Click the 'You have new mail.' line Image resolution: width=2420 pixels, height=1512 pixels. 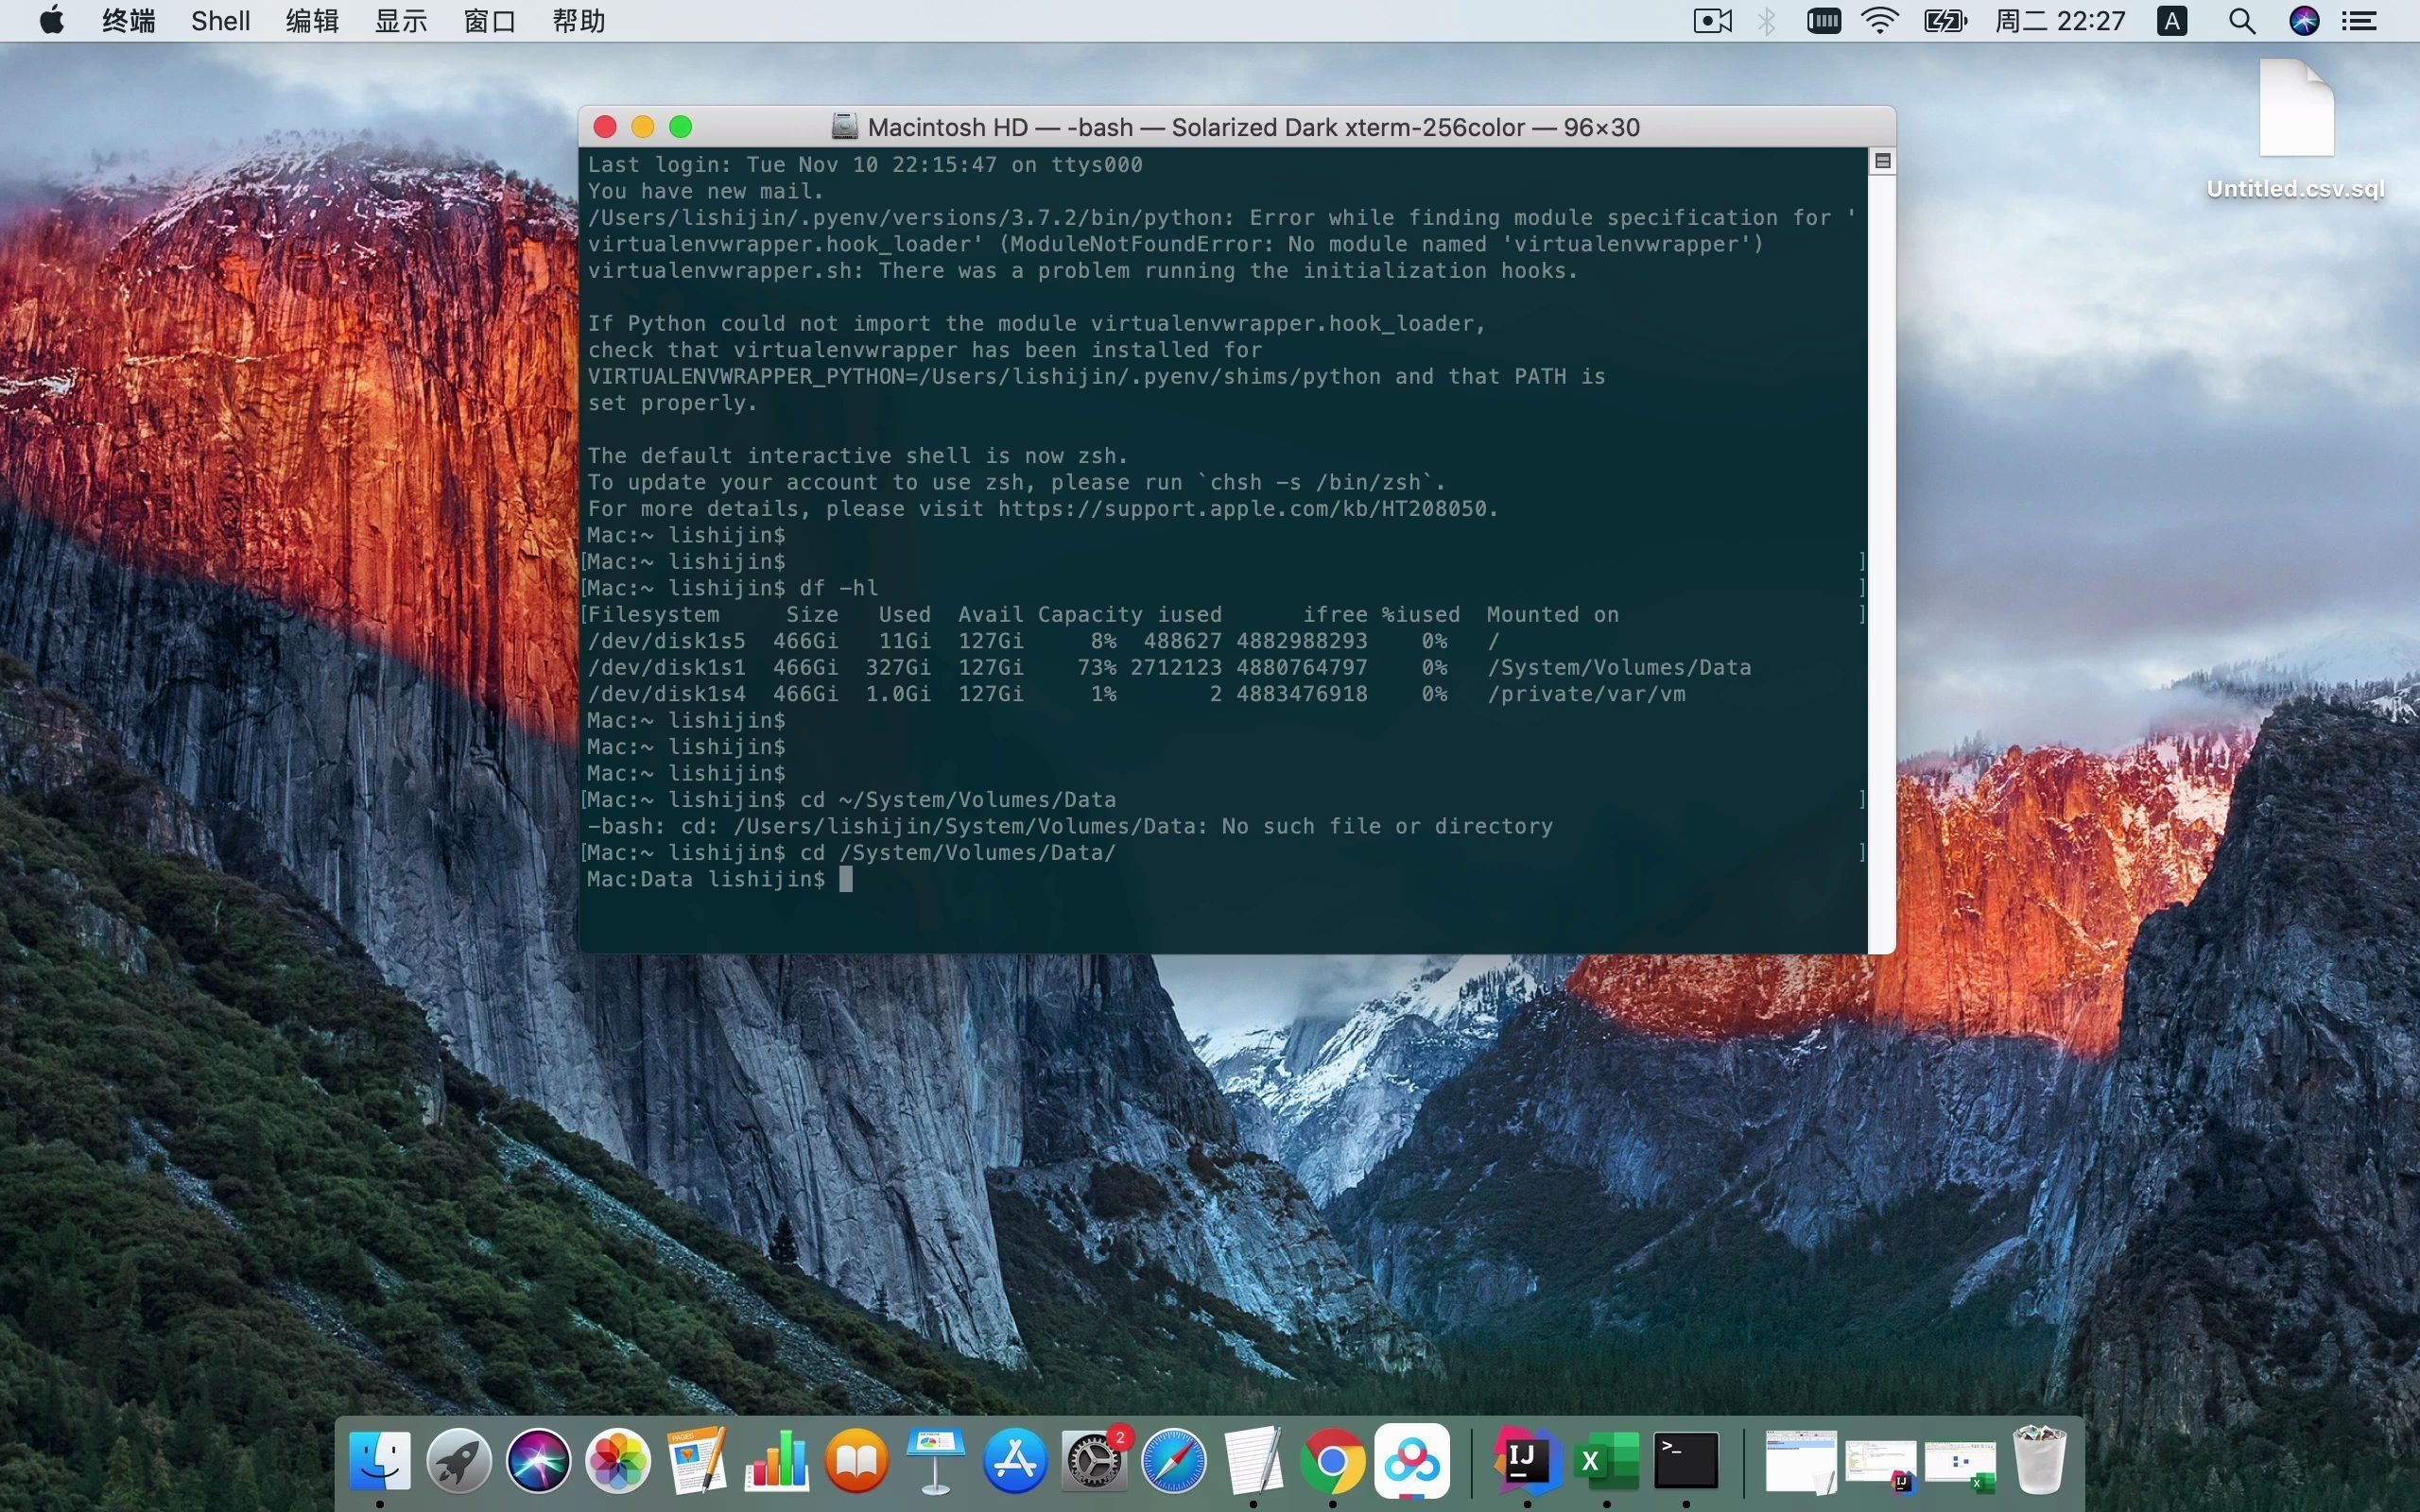pyautogui.click(x=706, y=191)
